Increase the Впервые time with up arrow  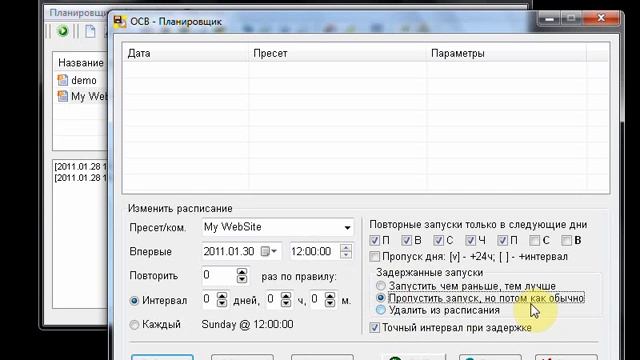click(346, 248)
